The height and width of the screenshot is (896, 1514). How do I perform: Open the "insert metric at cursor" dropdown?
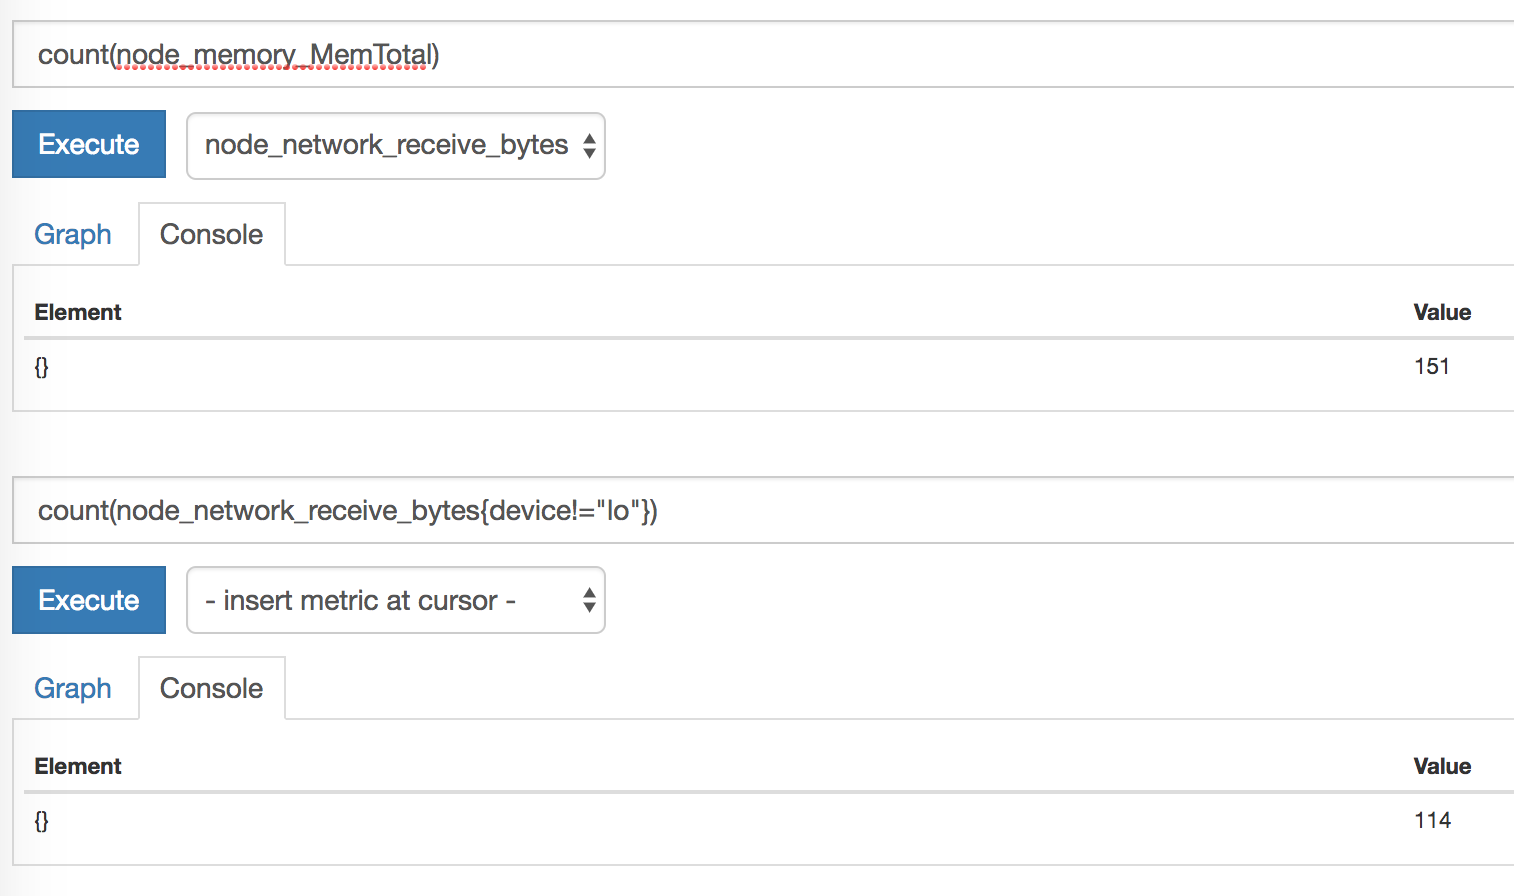pos(395,600)
